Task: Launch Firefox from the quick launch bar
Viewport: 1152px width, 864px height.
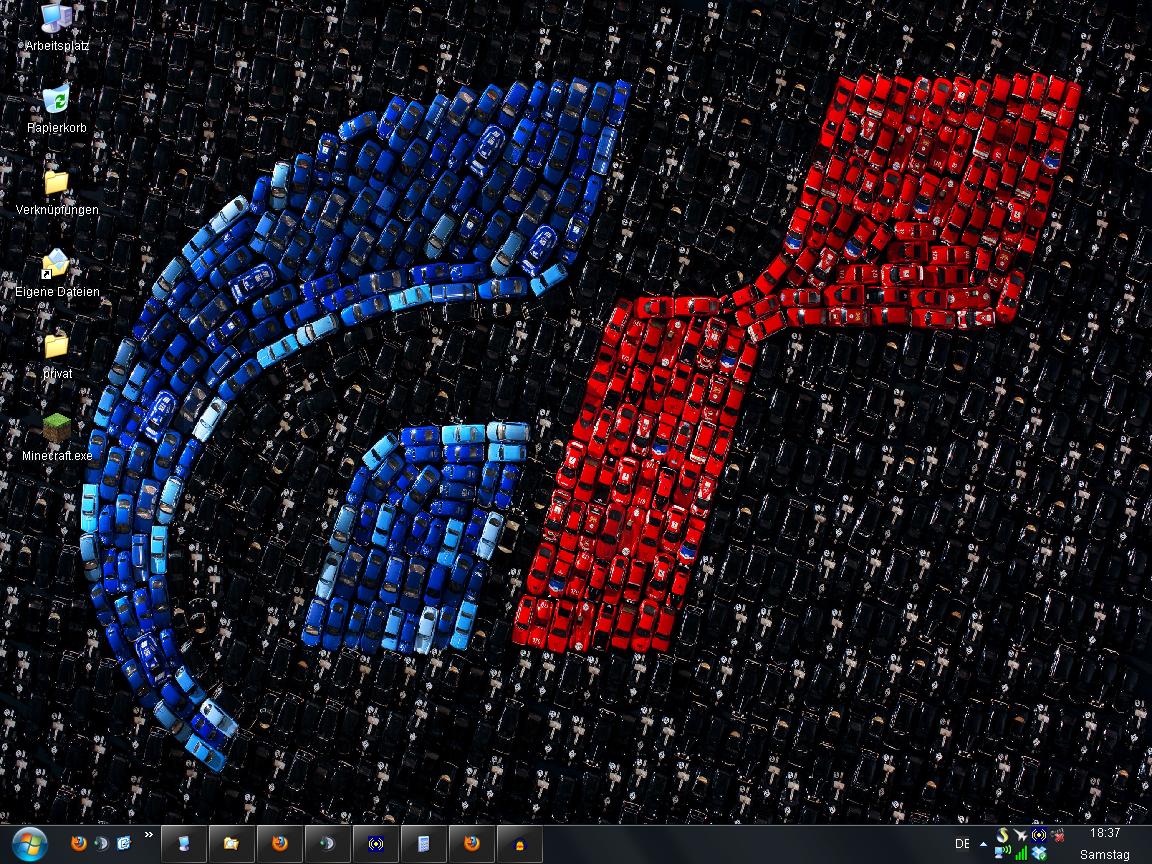Action: (x=79, y=844)
